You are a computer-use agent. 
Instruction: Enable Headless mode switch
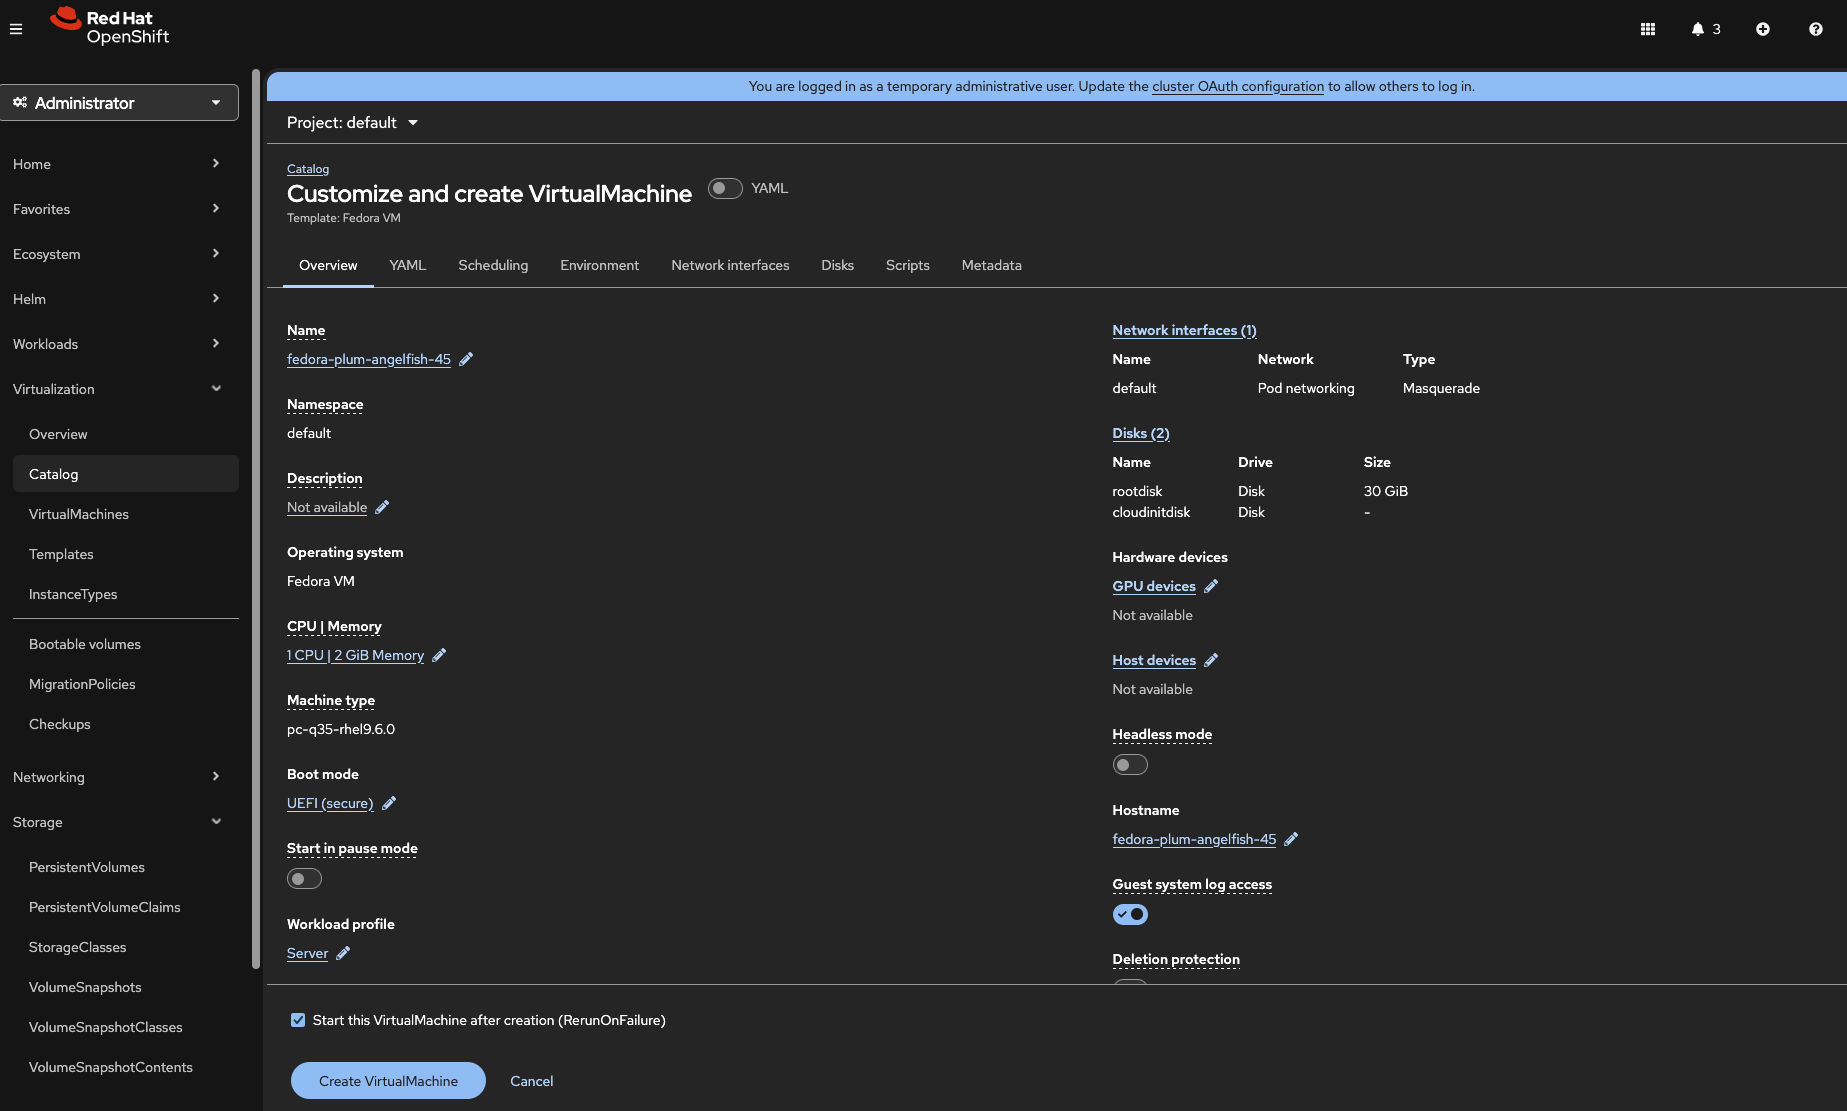(1130, 765)
